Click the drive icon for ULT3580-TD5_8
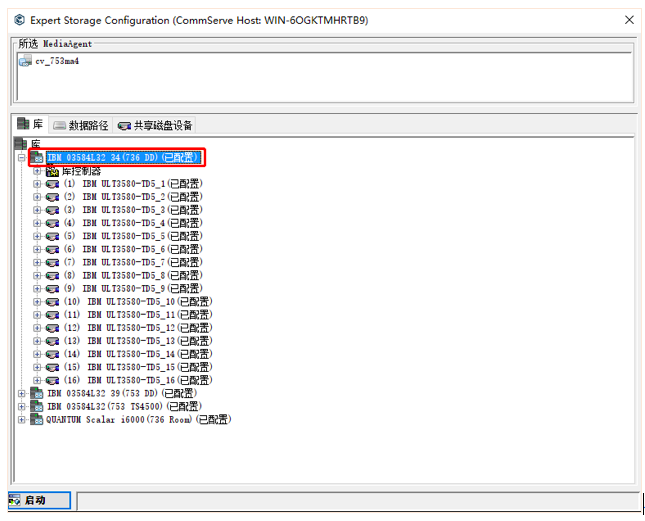This screenshot has width=645, height=521. click(x=52, y=276)
